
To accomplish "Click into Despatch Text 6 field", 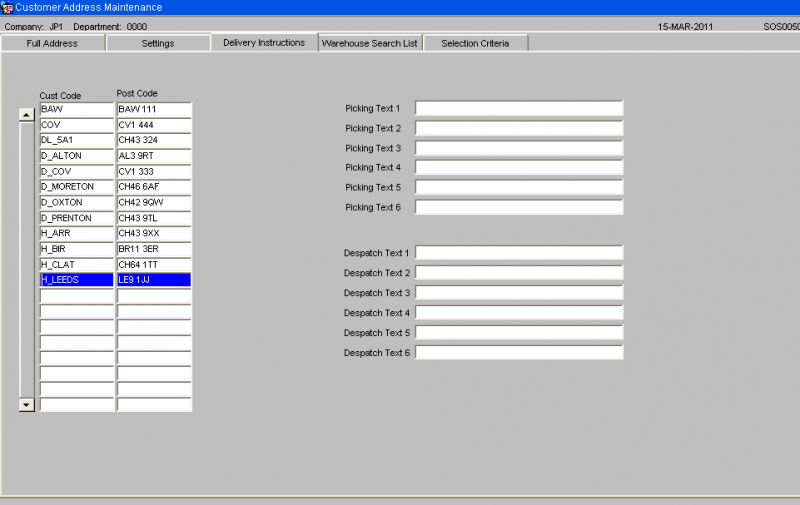I will coord(519,352).
